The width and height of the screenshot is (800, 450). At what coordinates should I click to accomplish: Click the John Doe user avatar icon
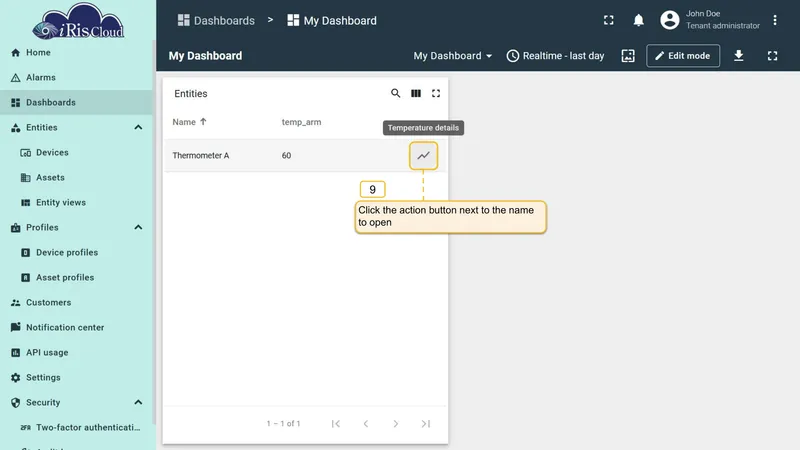[670, 20]
